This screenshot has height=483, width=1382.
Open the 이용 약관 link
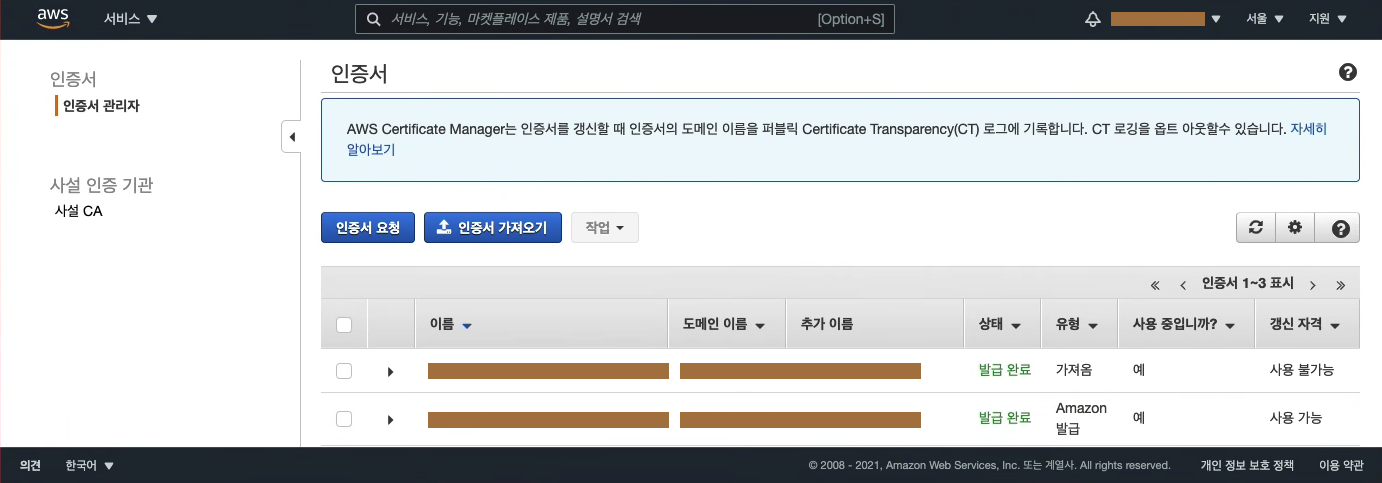click(x=1340, y=465)
